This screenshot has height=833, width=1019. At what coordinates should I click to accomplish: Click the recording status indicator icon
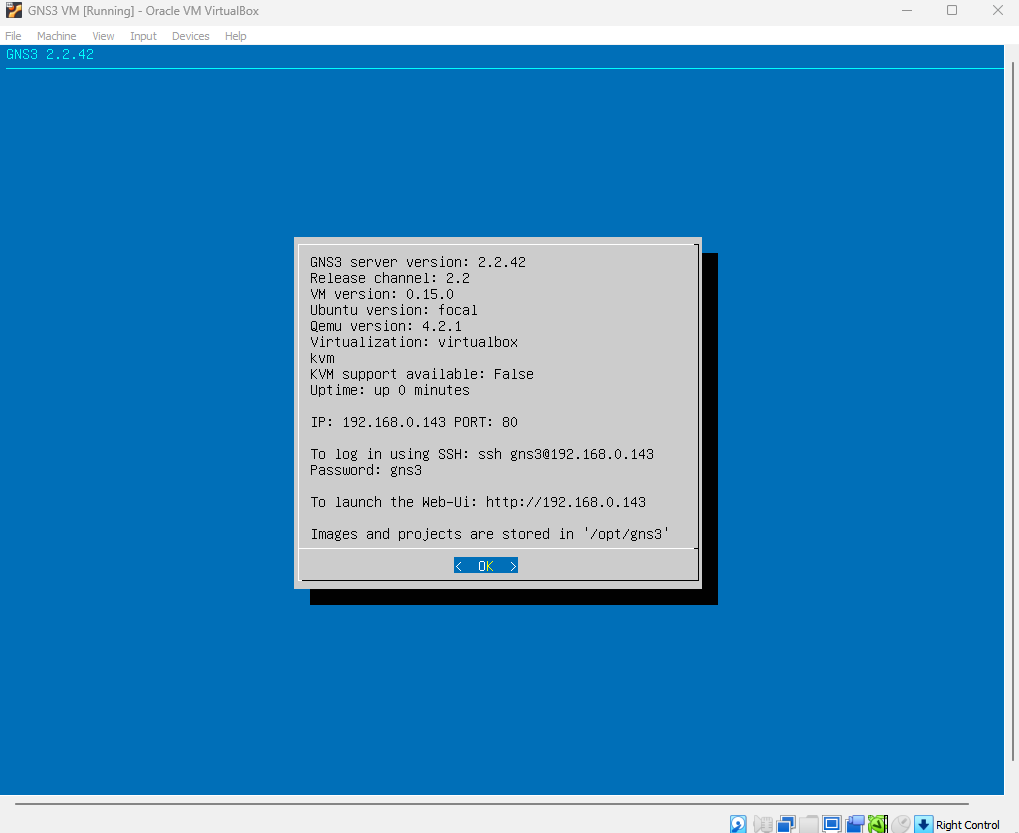pyautogui.click(x=855, y=824)
